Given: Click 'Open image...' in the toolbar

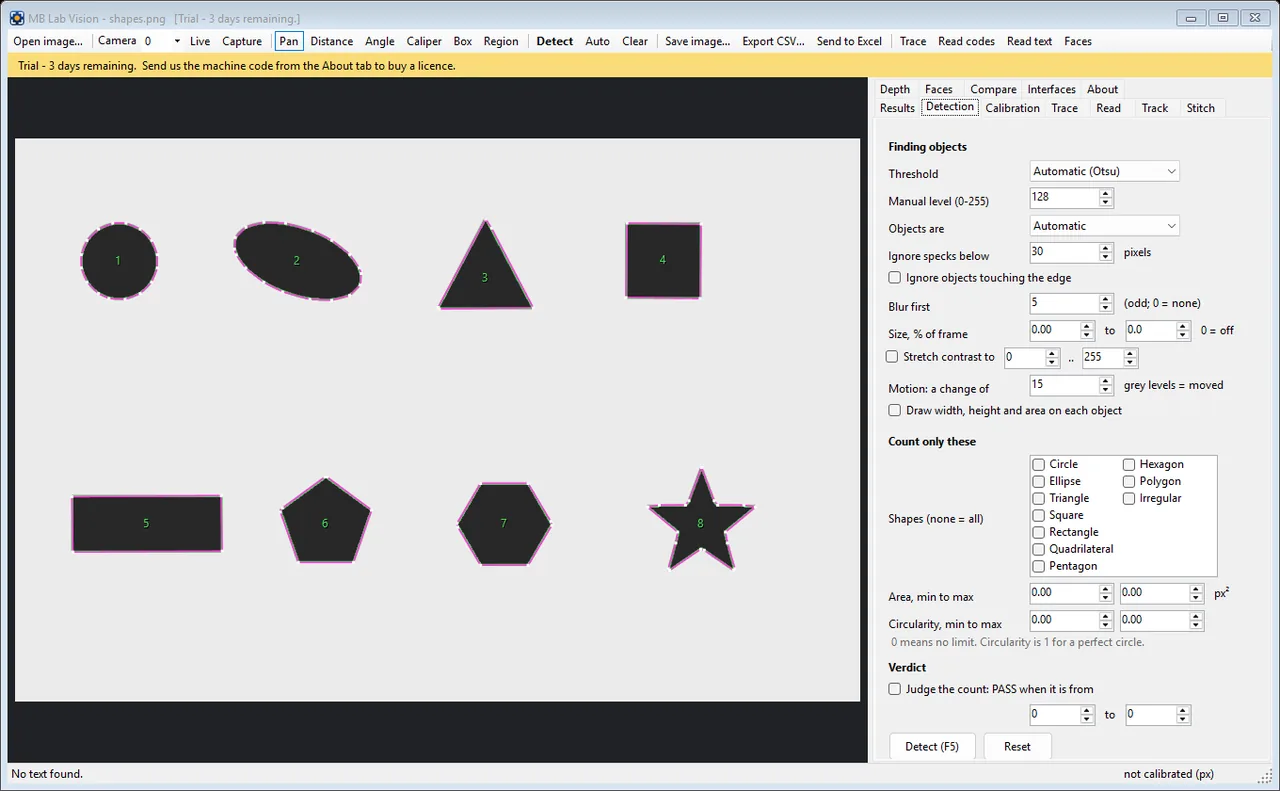Looking at the screenshot, I should click(x=48, y=41).
